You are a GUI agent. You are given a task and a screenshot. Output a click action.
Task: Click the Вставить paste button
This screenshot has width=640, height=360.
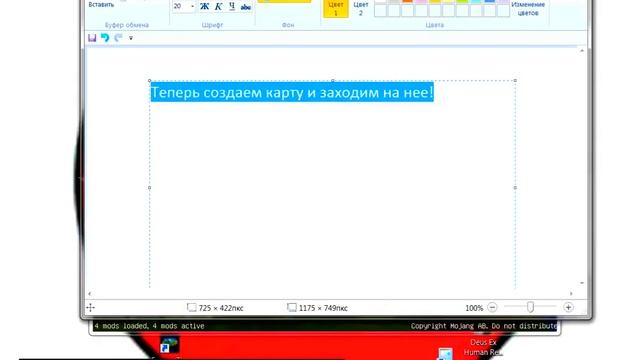(101, 4)
